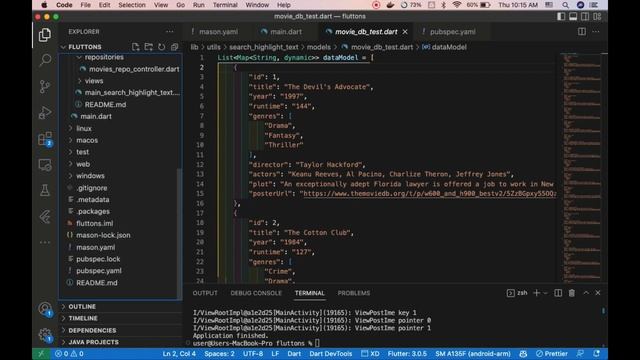Open the DEBUG CONSOLE panel tab
The height and width of the screenshot is (360, 640).
tap(256, 293)
